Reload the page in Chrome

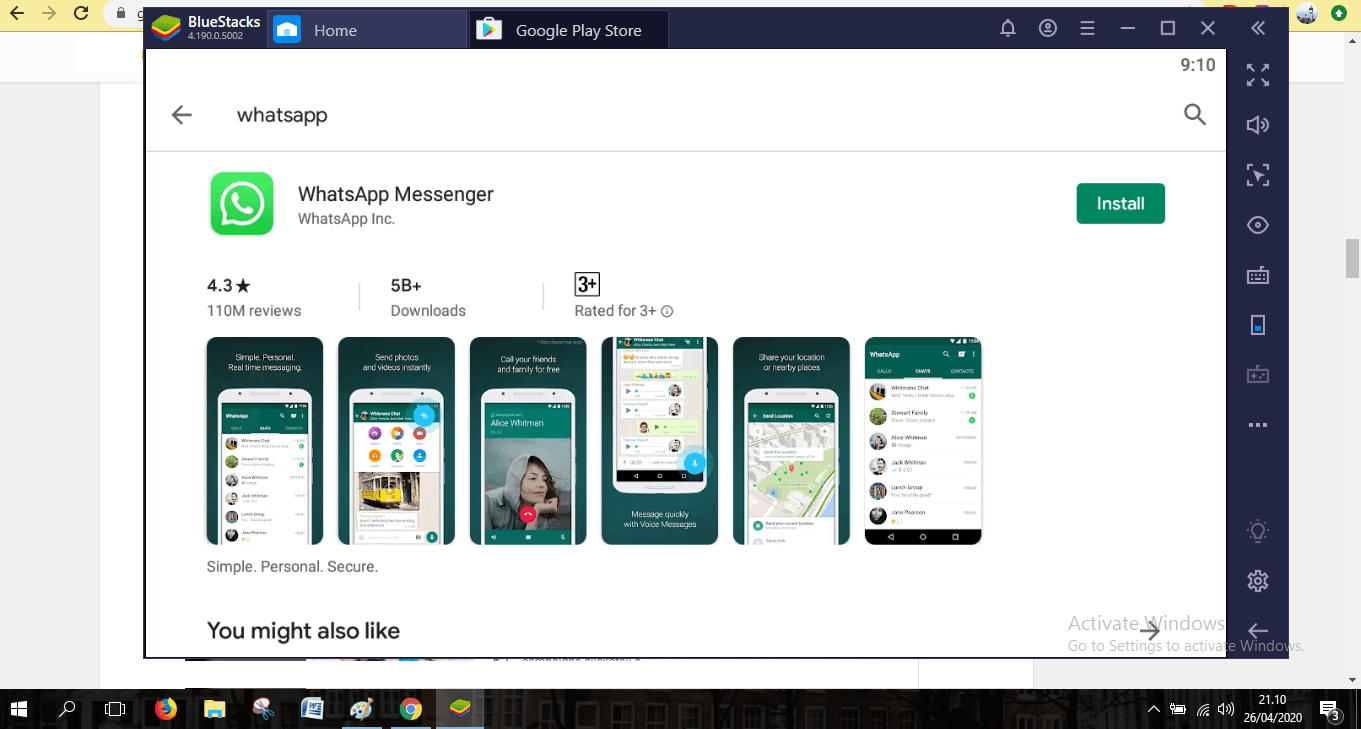click(x=82, y=13)
